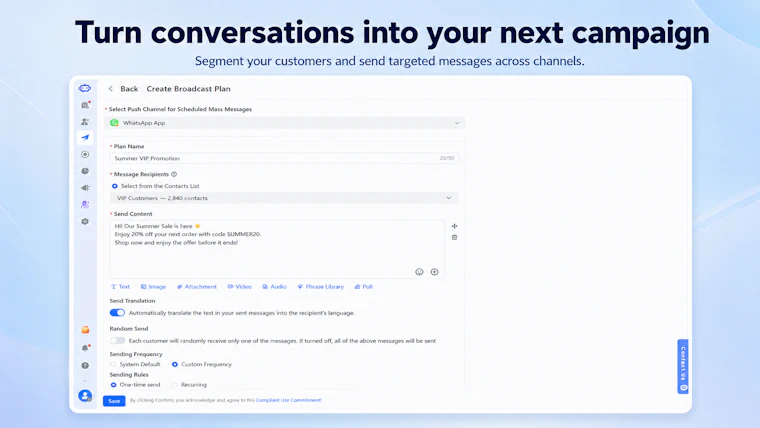
Task: Click the info icon beside Message Recipients
Action: point(174,174)
